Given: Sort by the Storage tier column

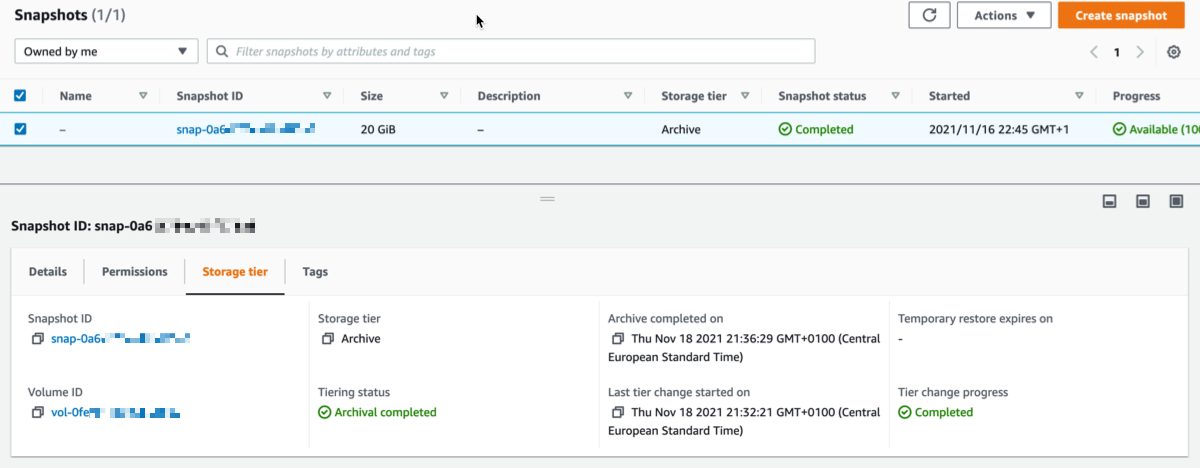Looking at the screenshot, I should click(746, 96).
